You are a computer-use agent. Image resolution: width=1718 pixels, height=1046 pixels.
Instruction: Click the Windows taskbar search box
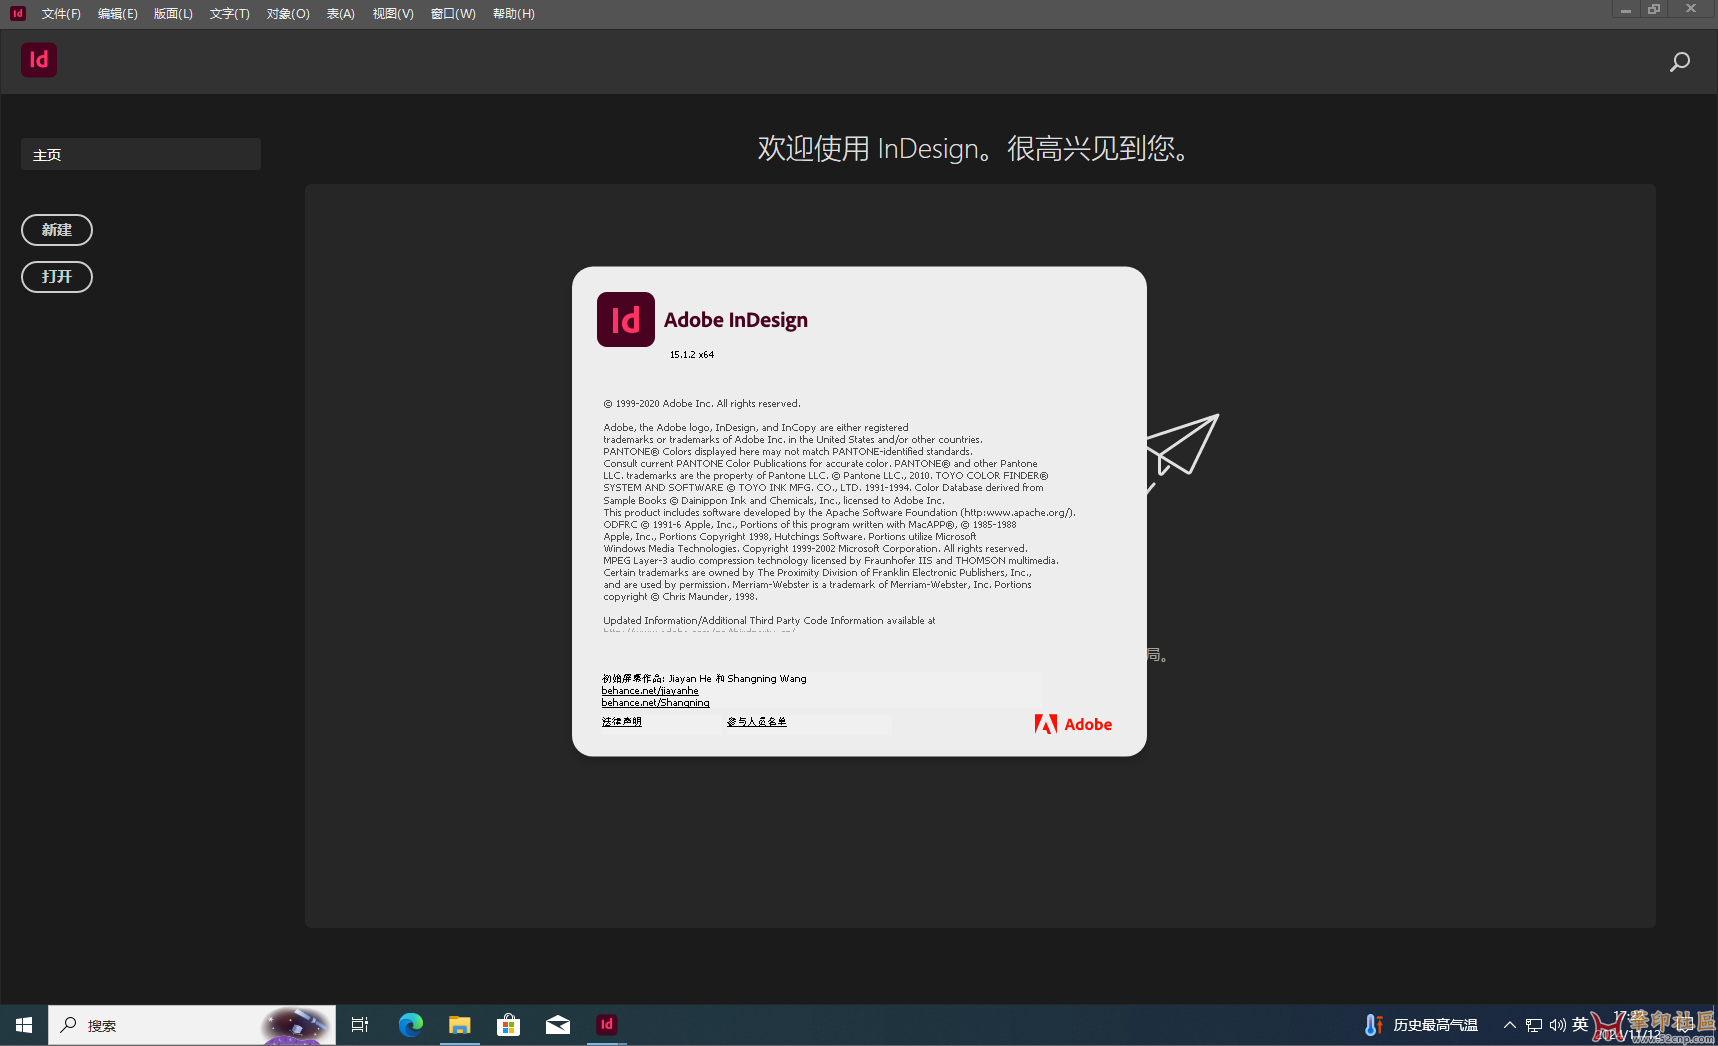(192, 1025)
